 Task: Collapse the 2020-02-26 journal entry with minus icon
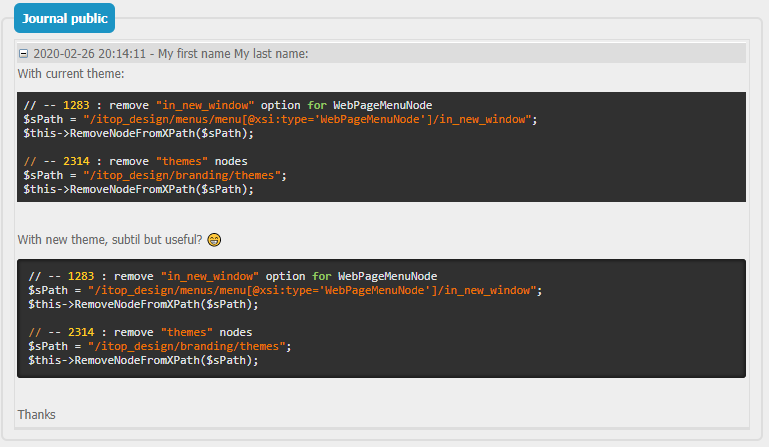coord(24,54)
